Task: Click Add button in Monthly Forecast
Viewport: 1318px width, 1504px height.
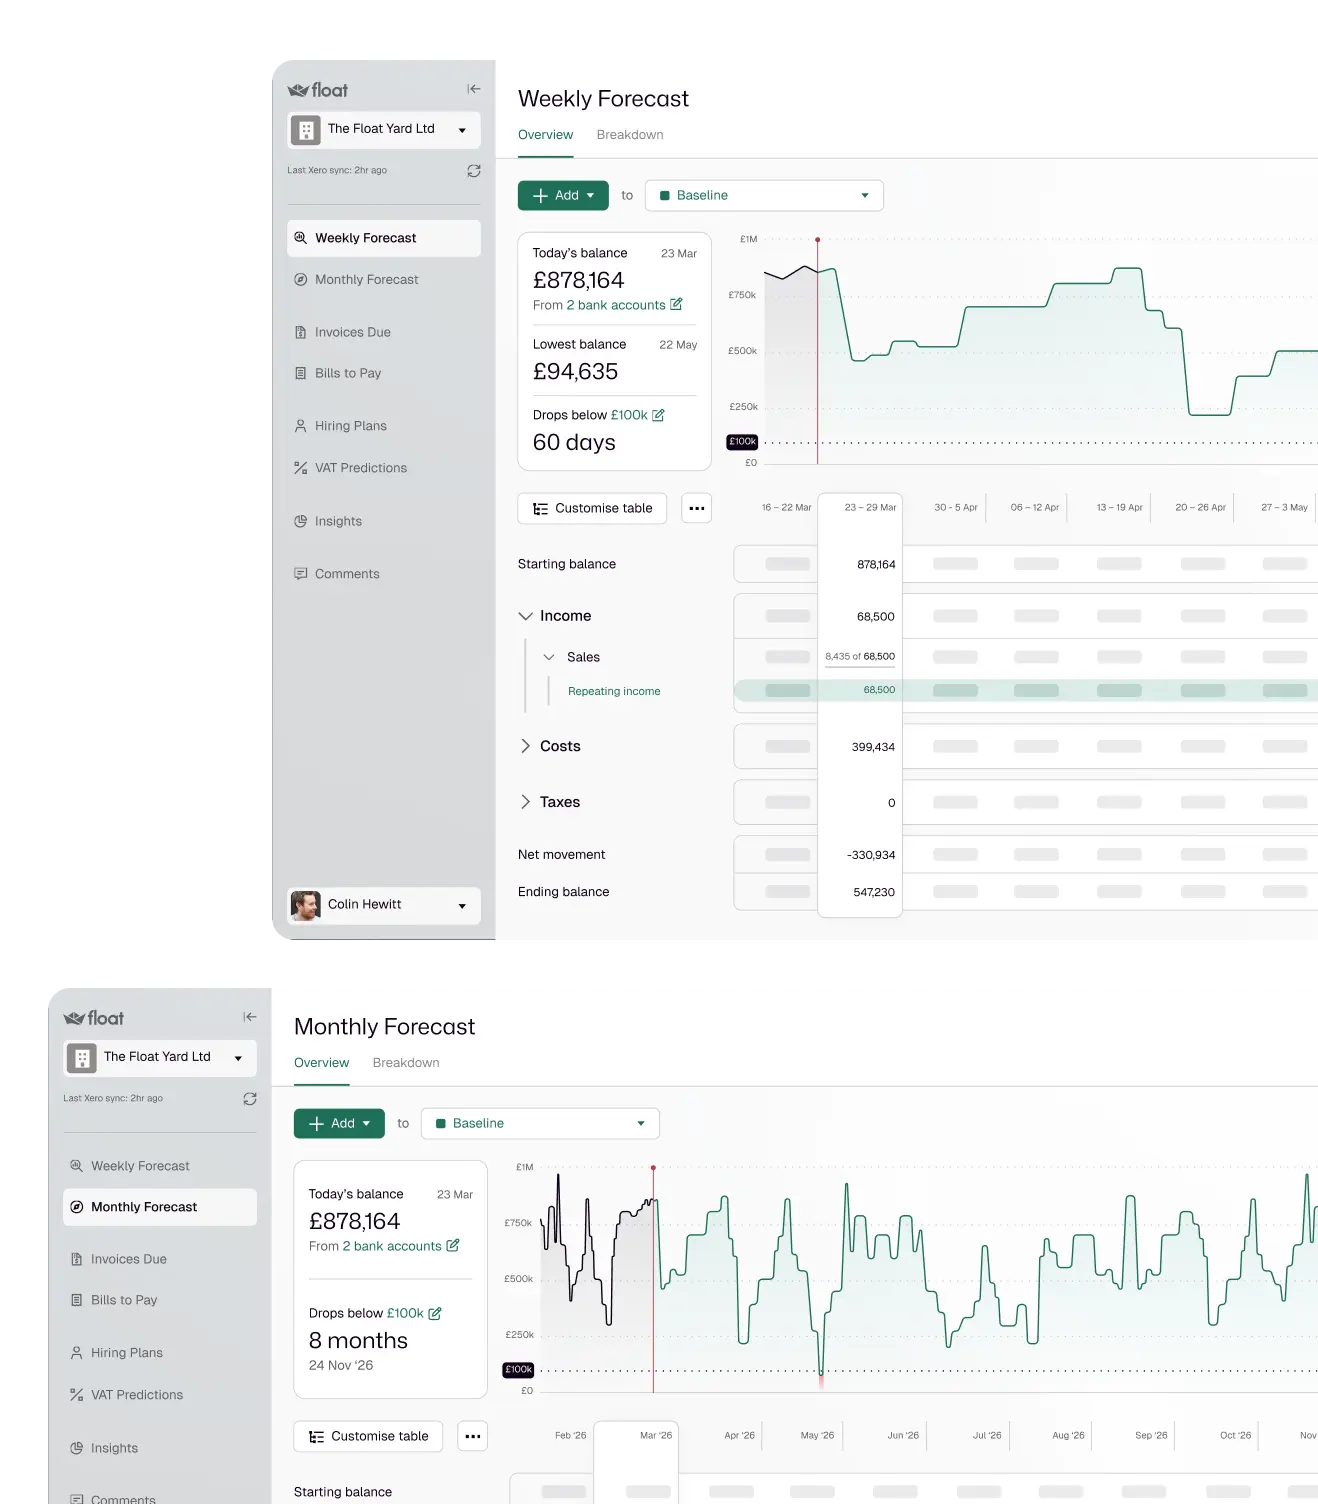Action: click(339, 1123)
